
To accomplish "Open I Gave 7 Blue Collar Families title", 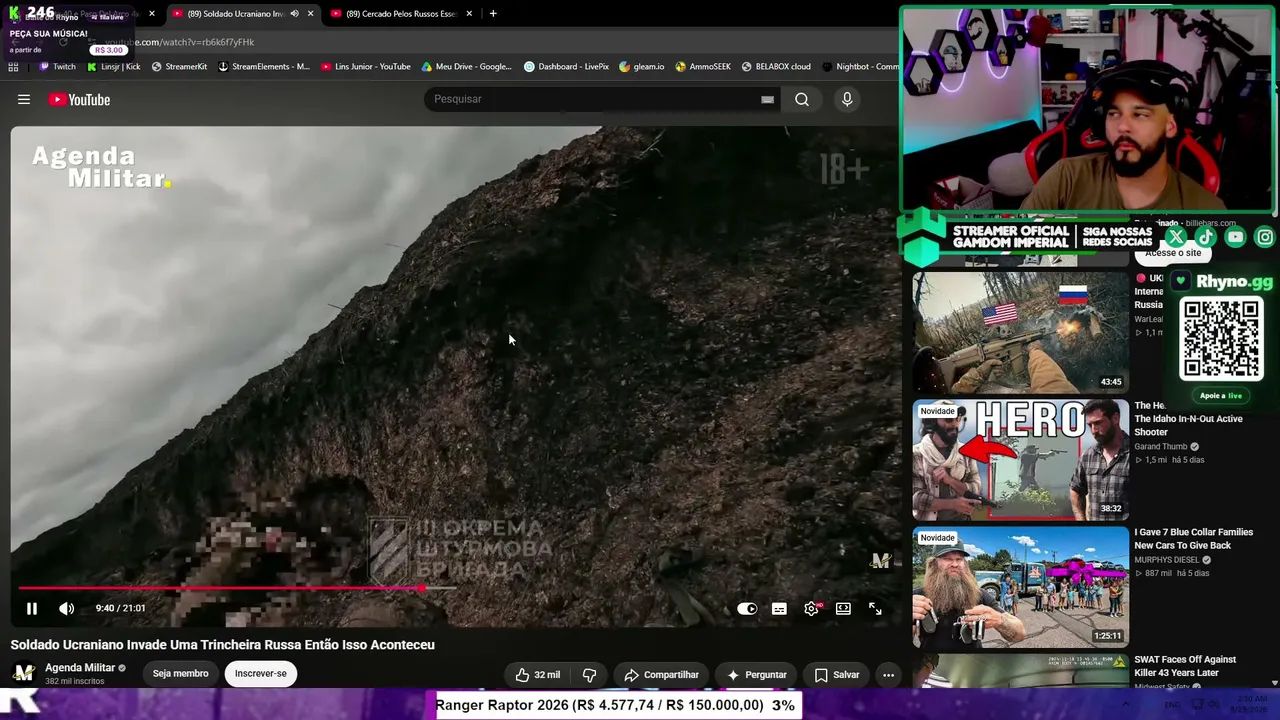I will click(1195, 539).
